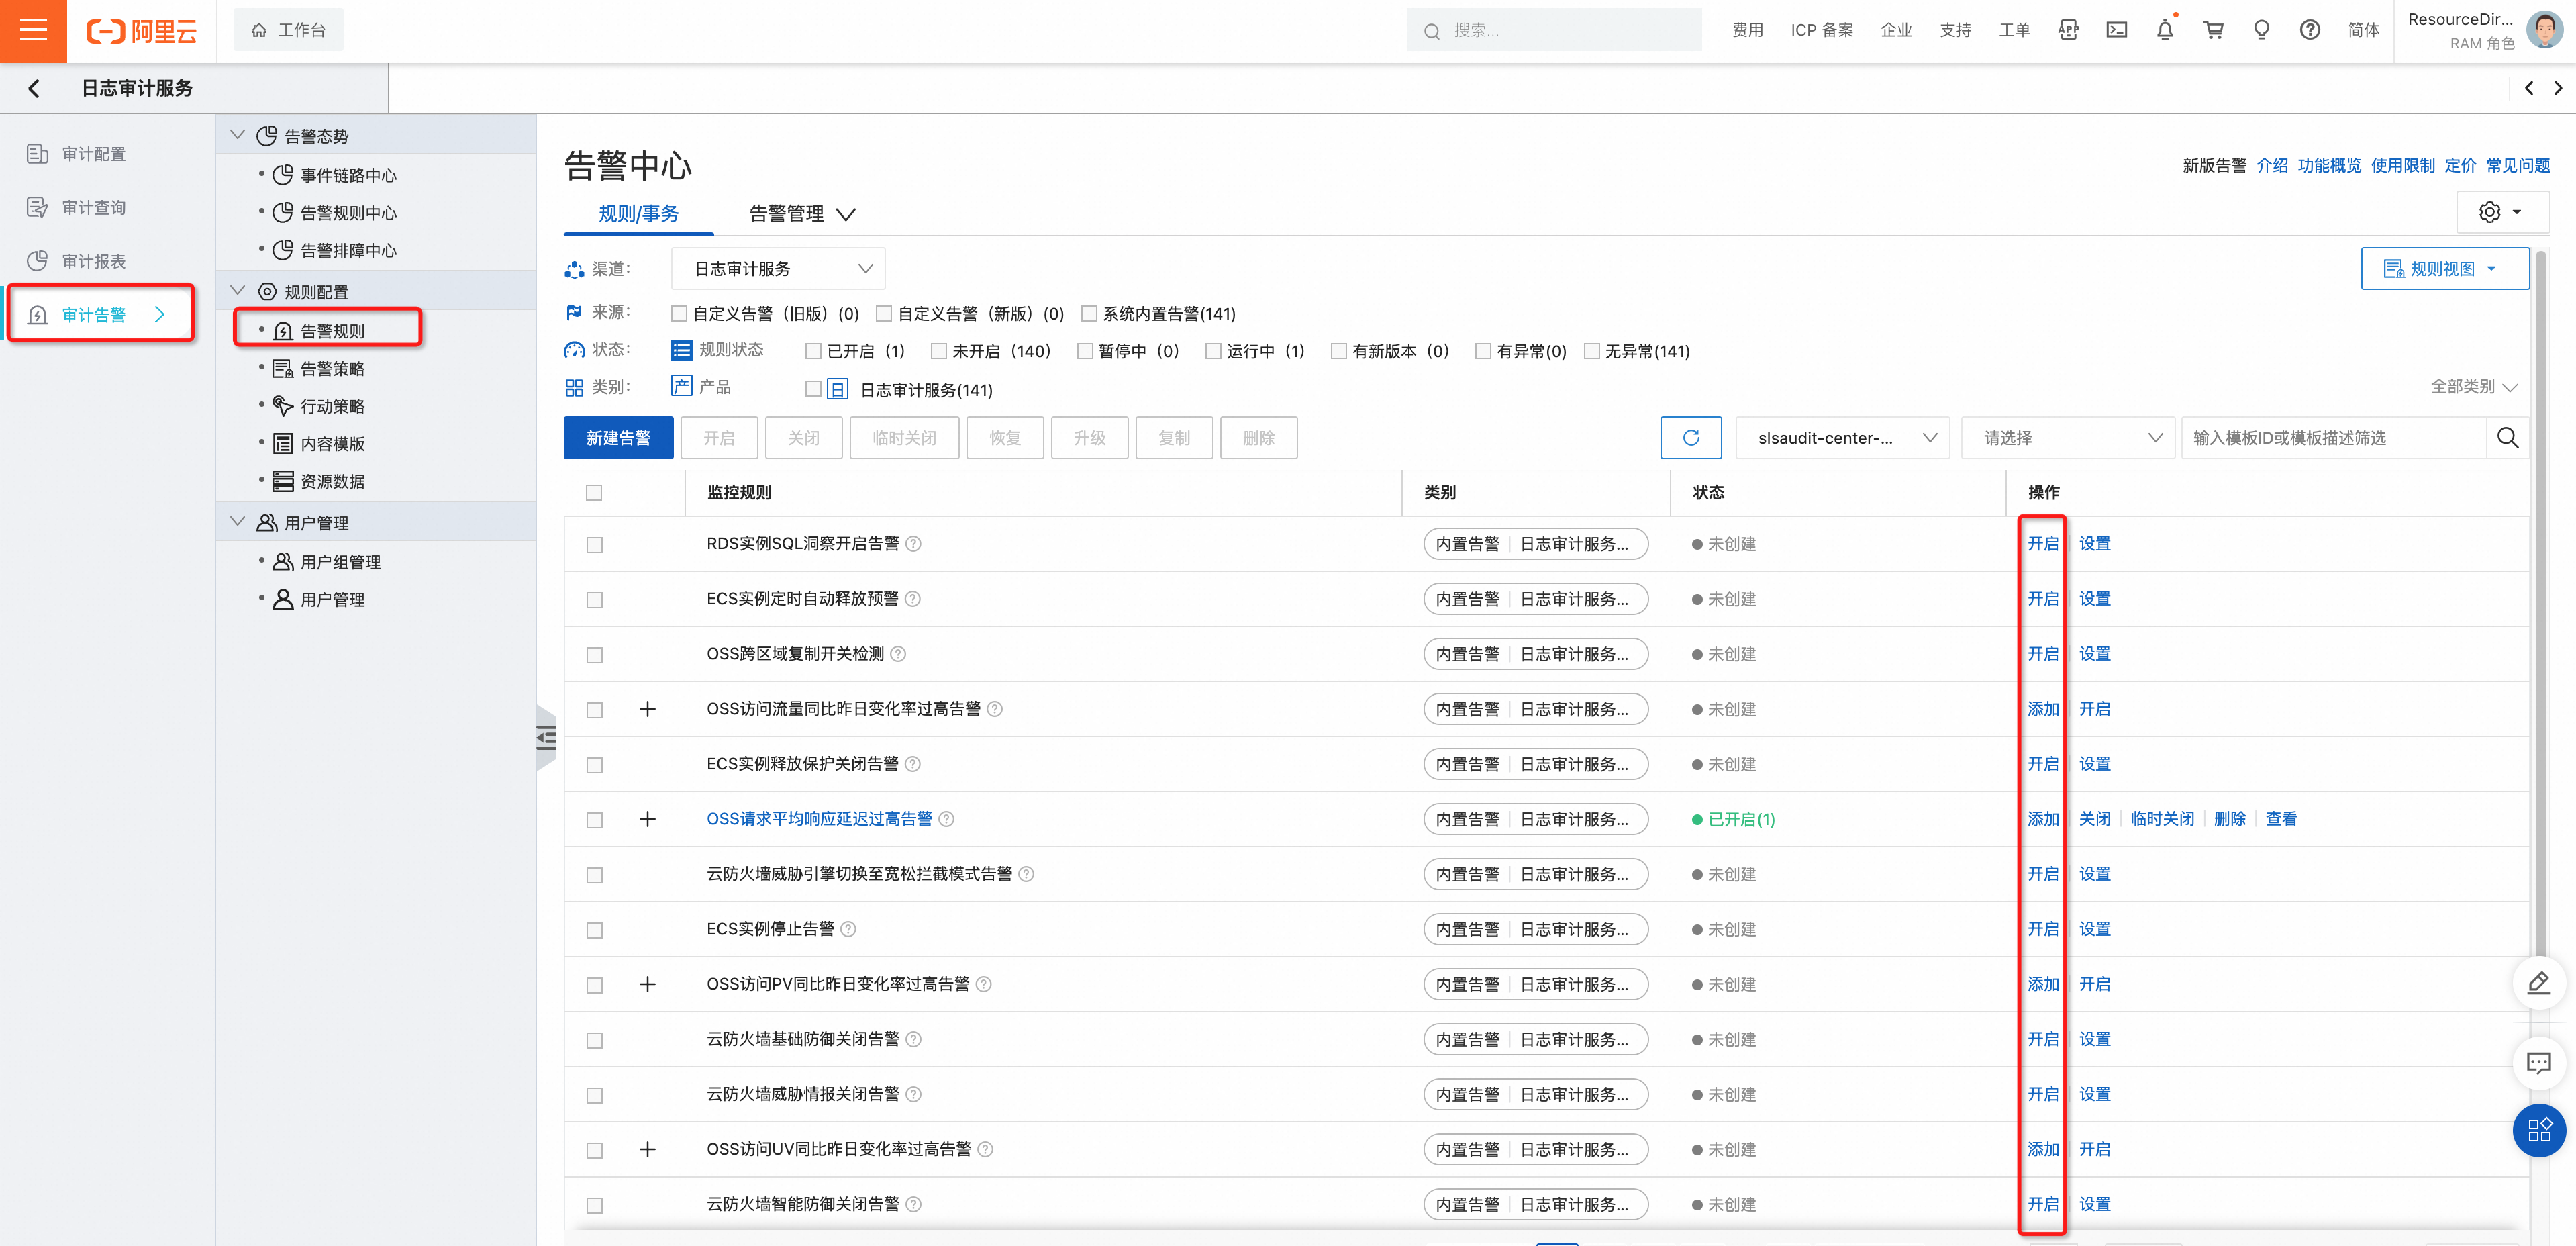
Task: Open 审计查询 in left navigation
Action: click(x=93, y=208)
